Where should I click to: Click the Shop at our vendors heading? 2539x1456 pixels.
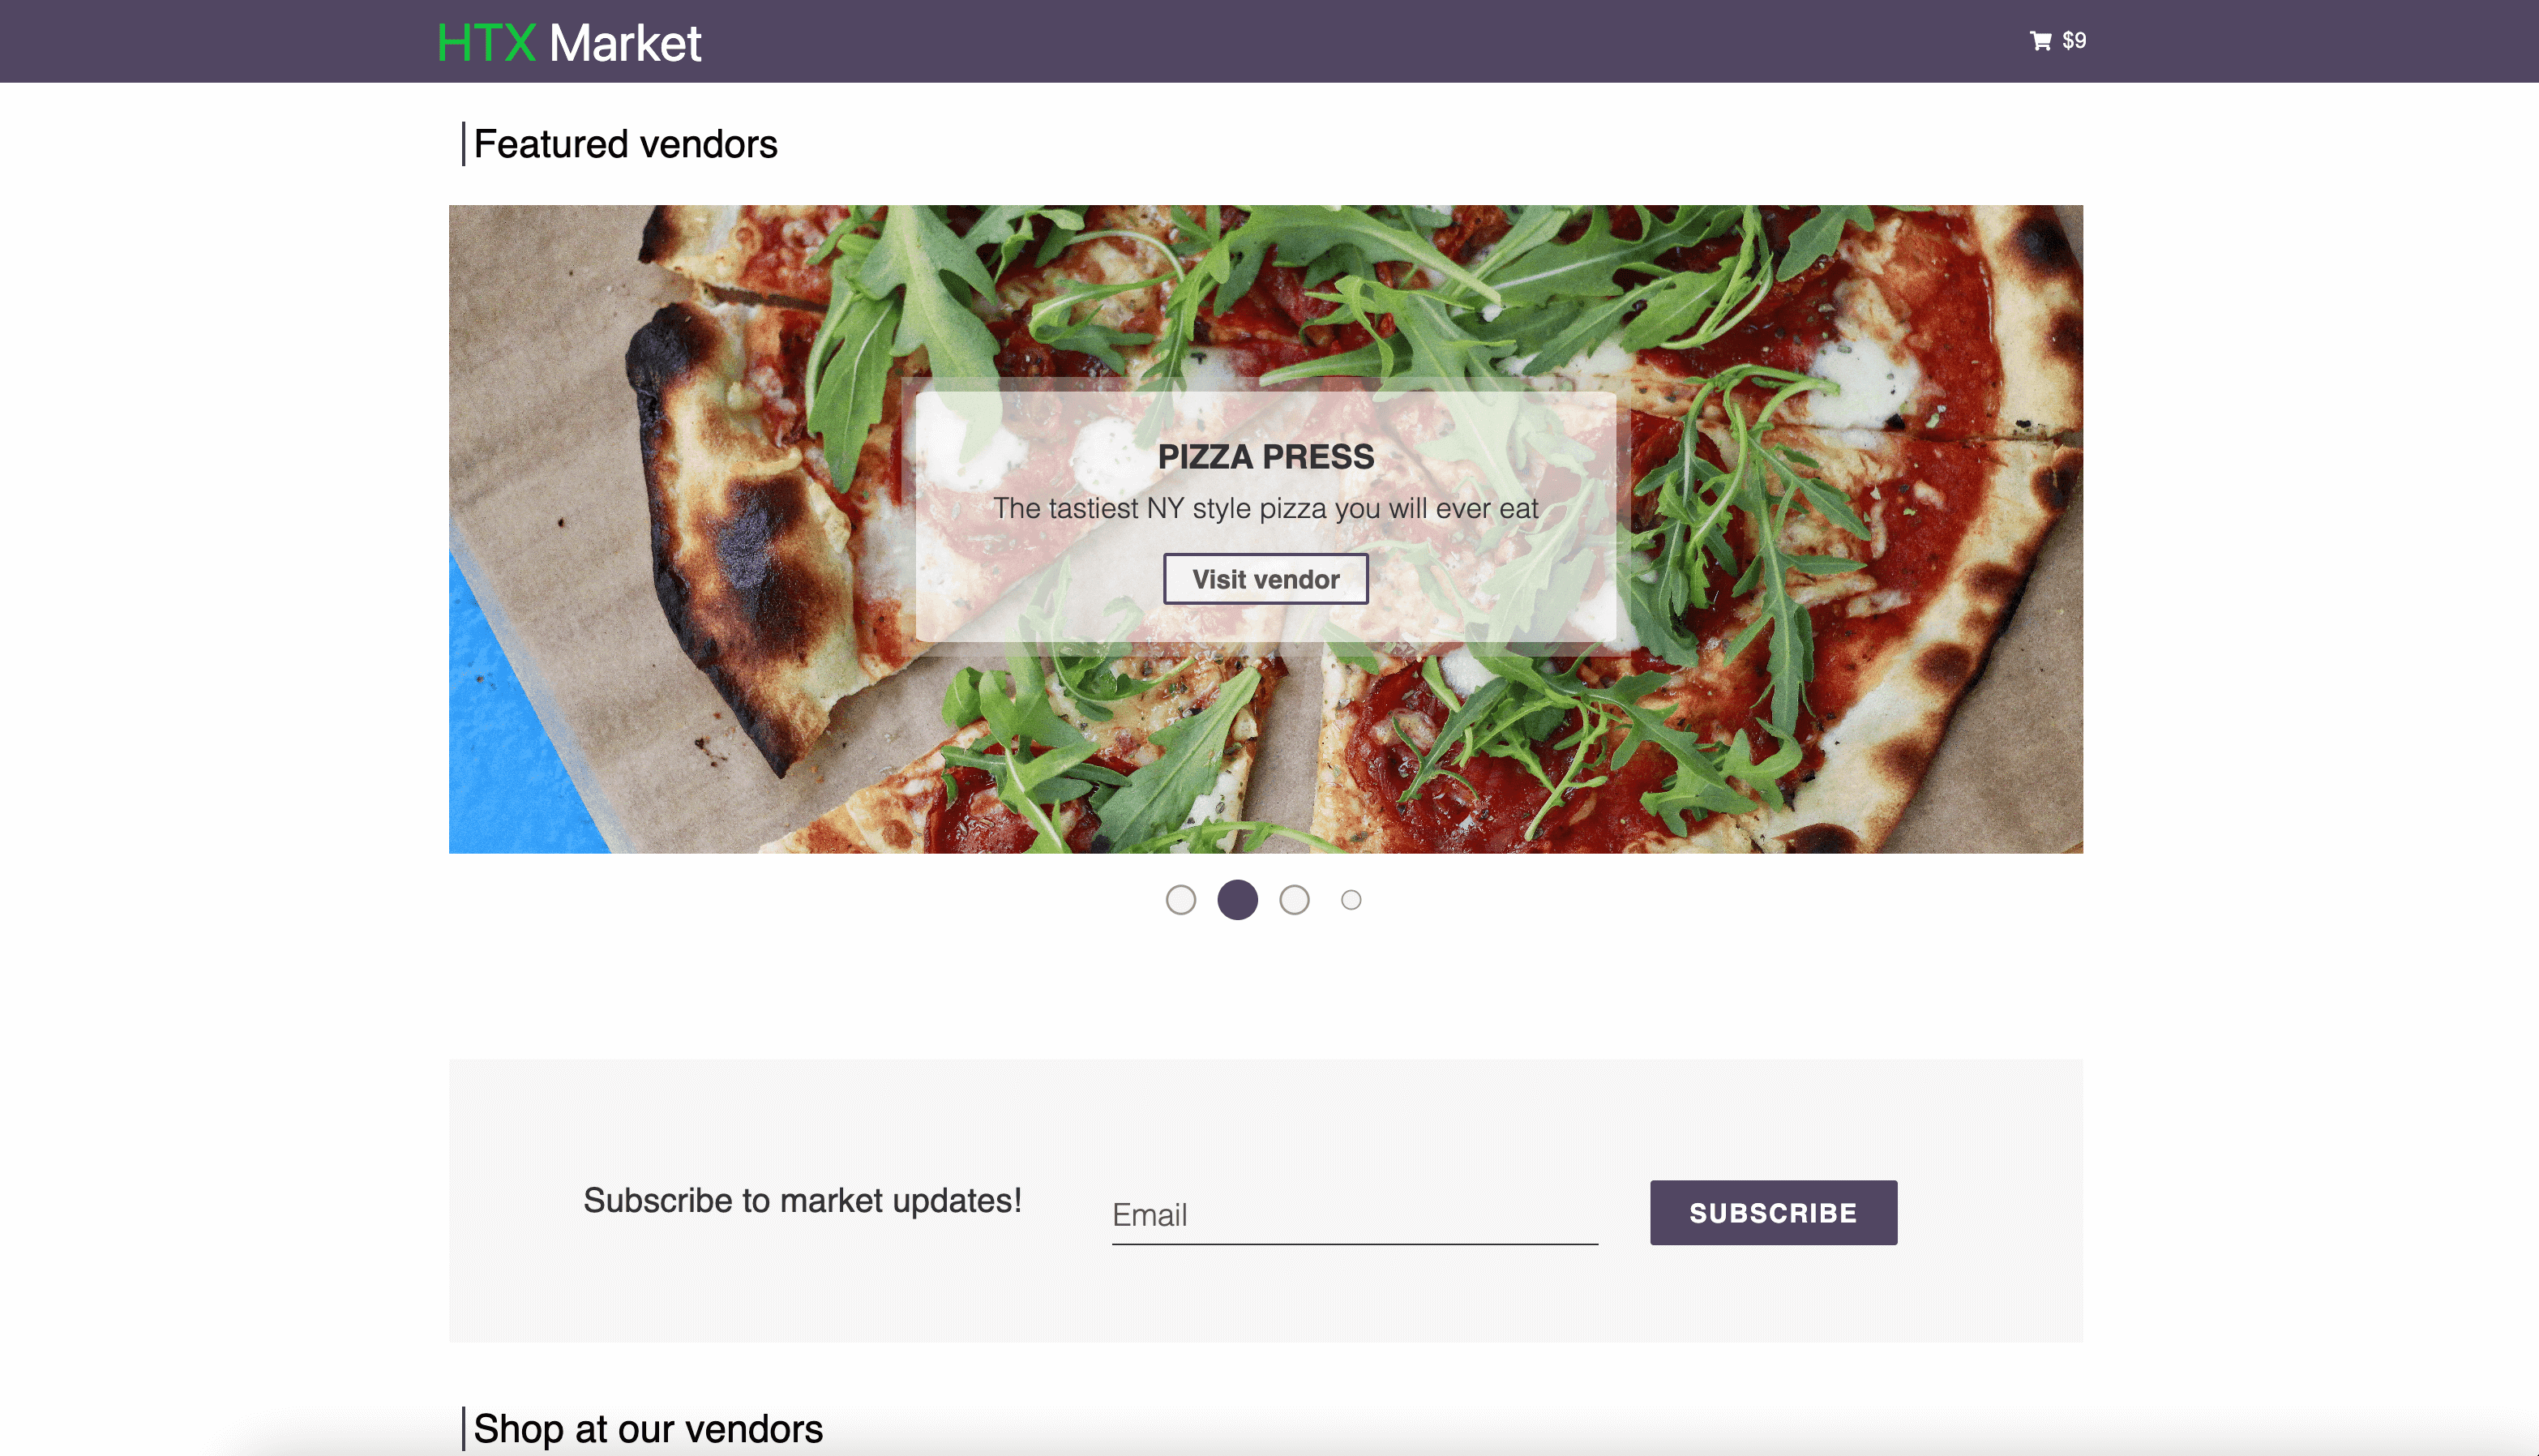tap(647, 1429)
